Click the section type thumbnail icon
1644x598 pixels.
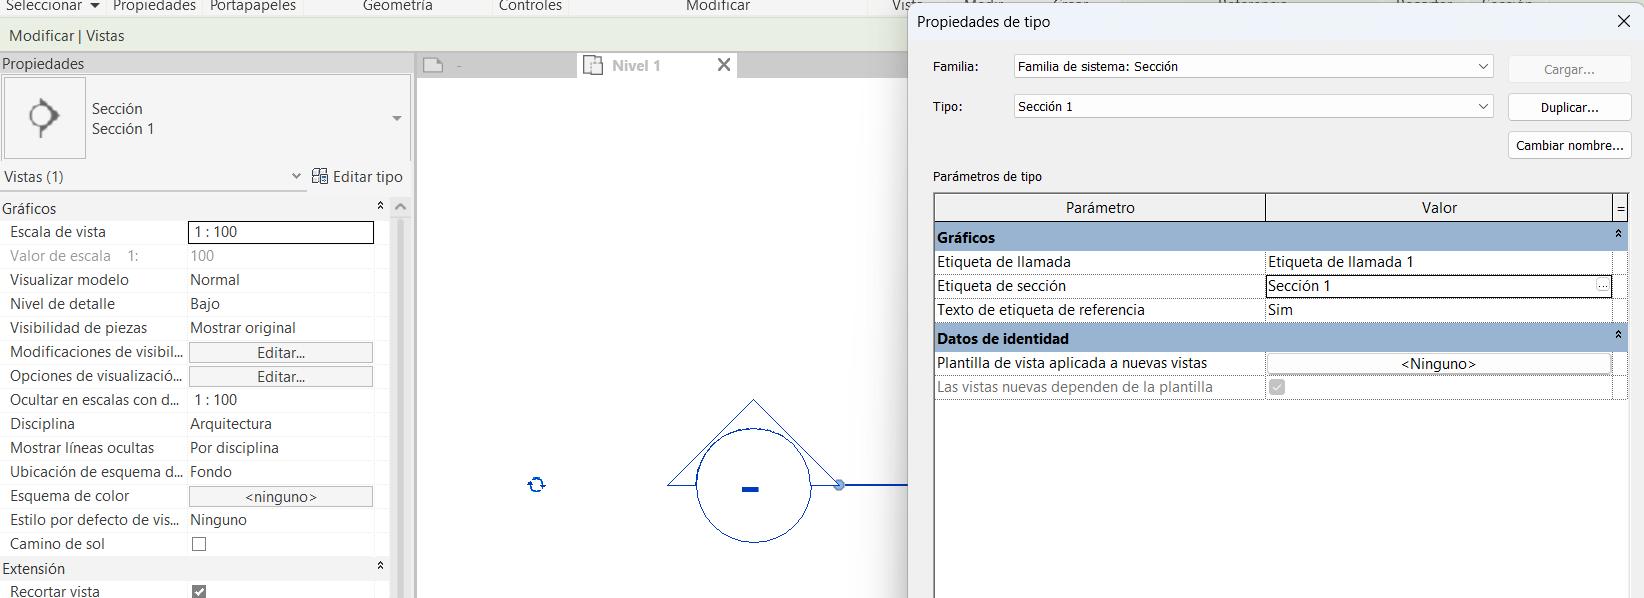(44, 118)
